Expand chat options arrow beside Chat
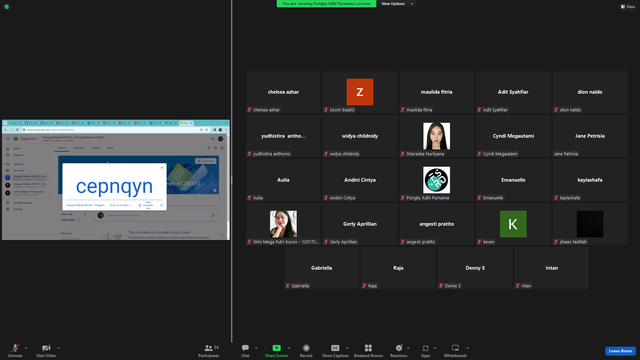Viewport: 640px width, 360px height. coord(256,348)
